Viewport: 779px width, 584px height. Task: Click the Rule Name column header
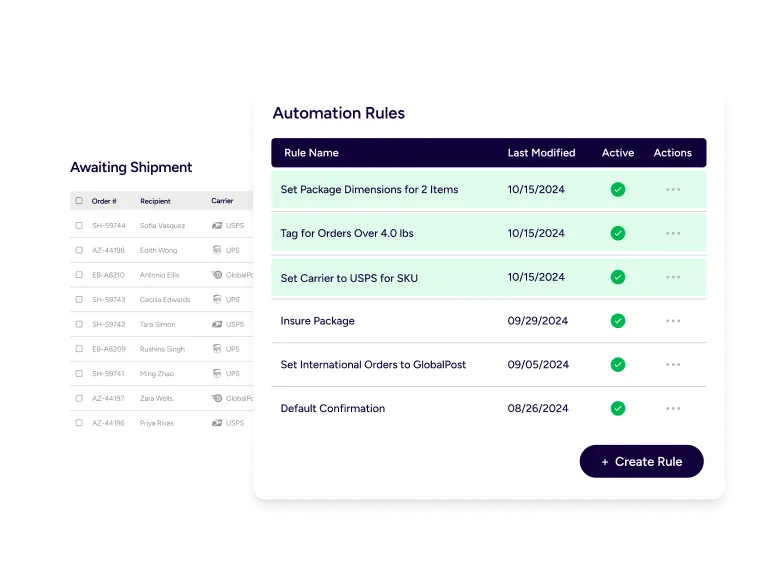coord(311,153)
